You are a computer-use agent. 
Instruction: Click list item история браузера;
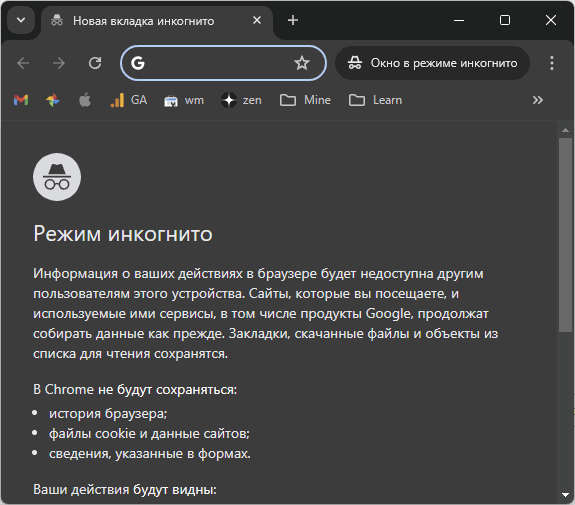point(108,413)
